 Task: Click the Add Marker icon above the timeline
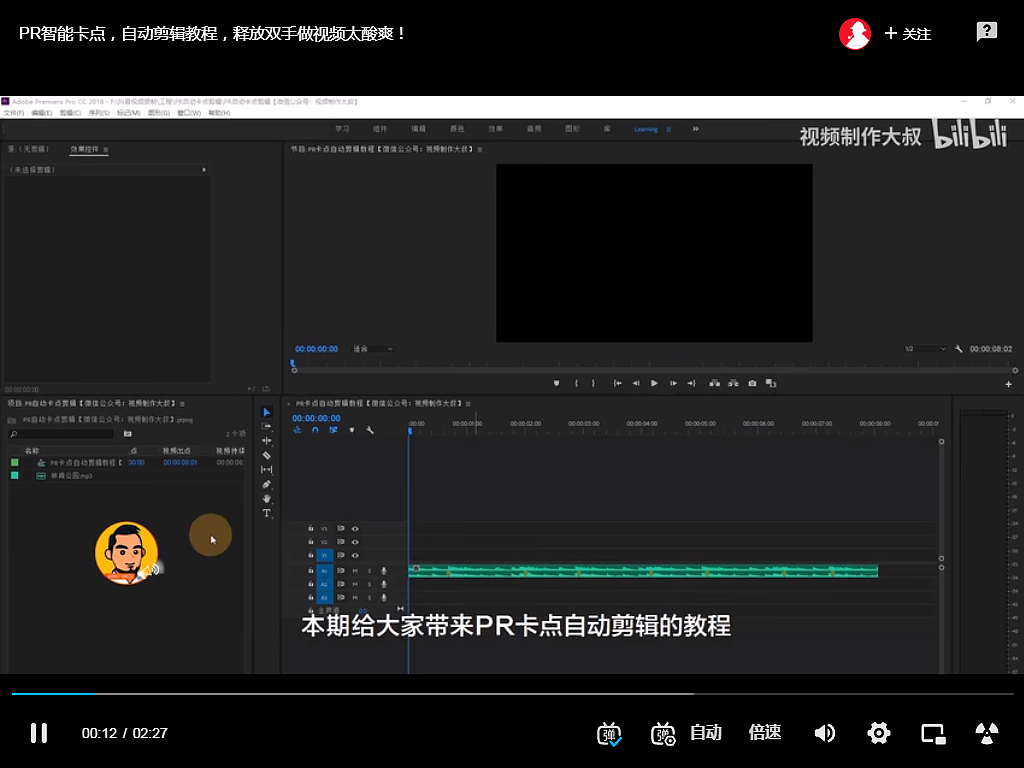click(x=352, y=430)
